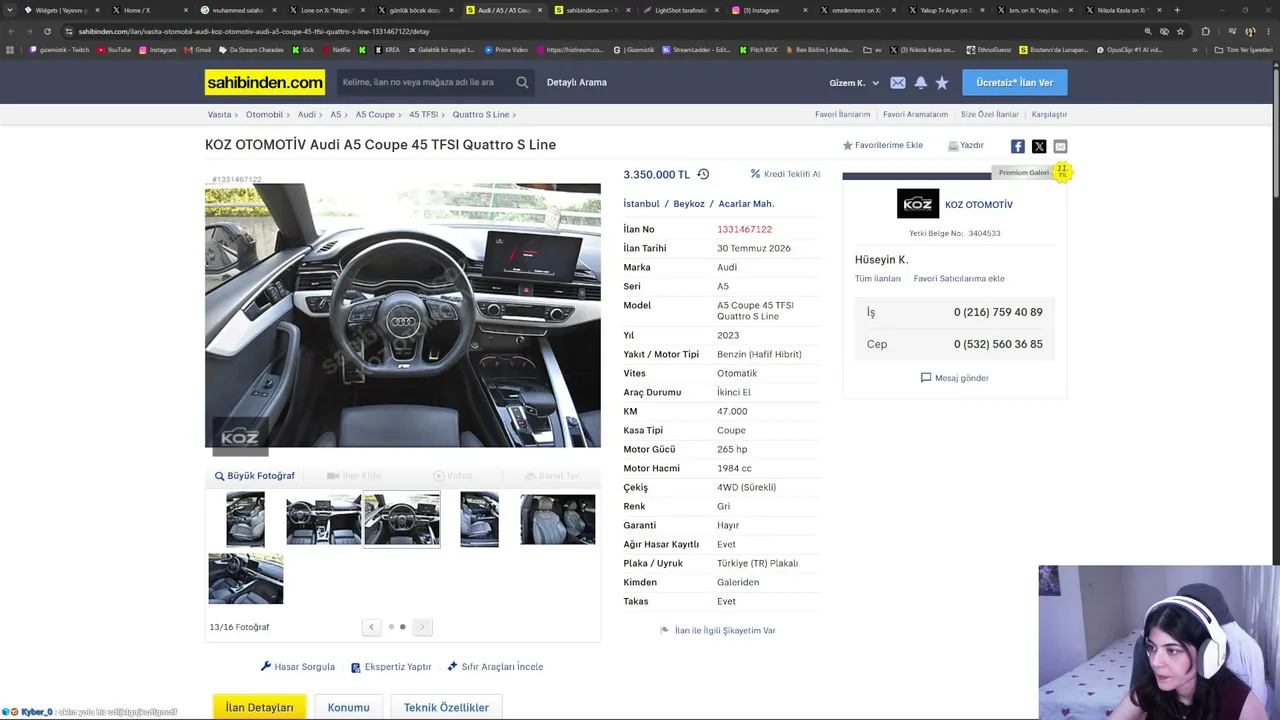The image size is (1280, 720).
Task: Click the main car interior photo
Action: [403, 316]
